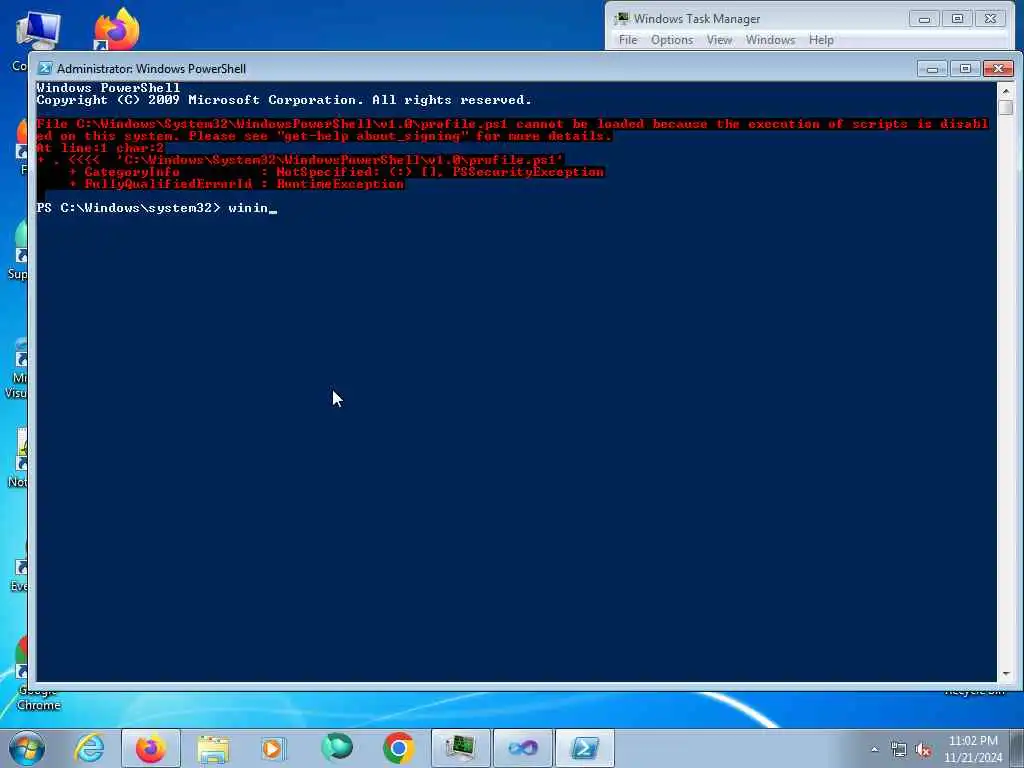
Task: Click the 'PSSecurityException' error text
Action: tap(528, 172)
